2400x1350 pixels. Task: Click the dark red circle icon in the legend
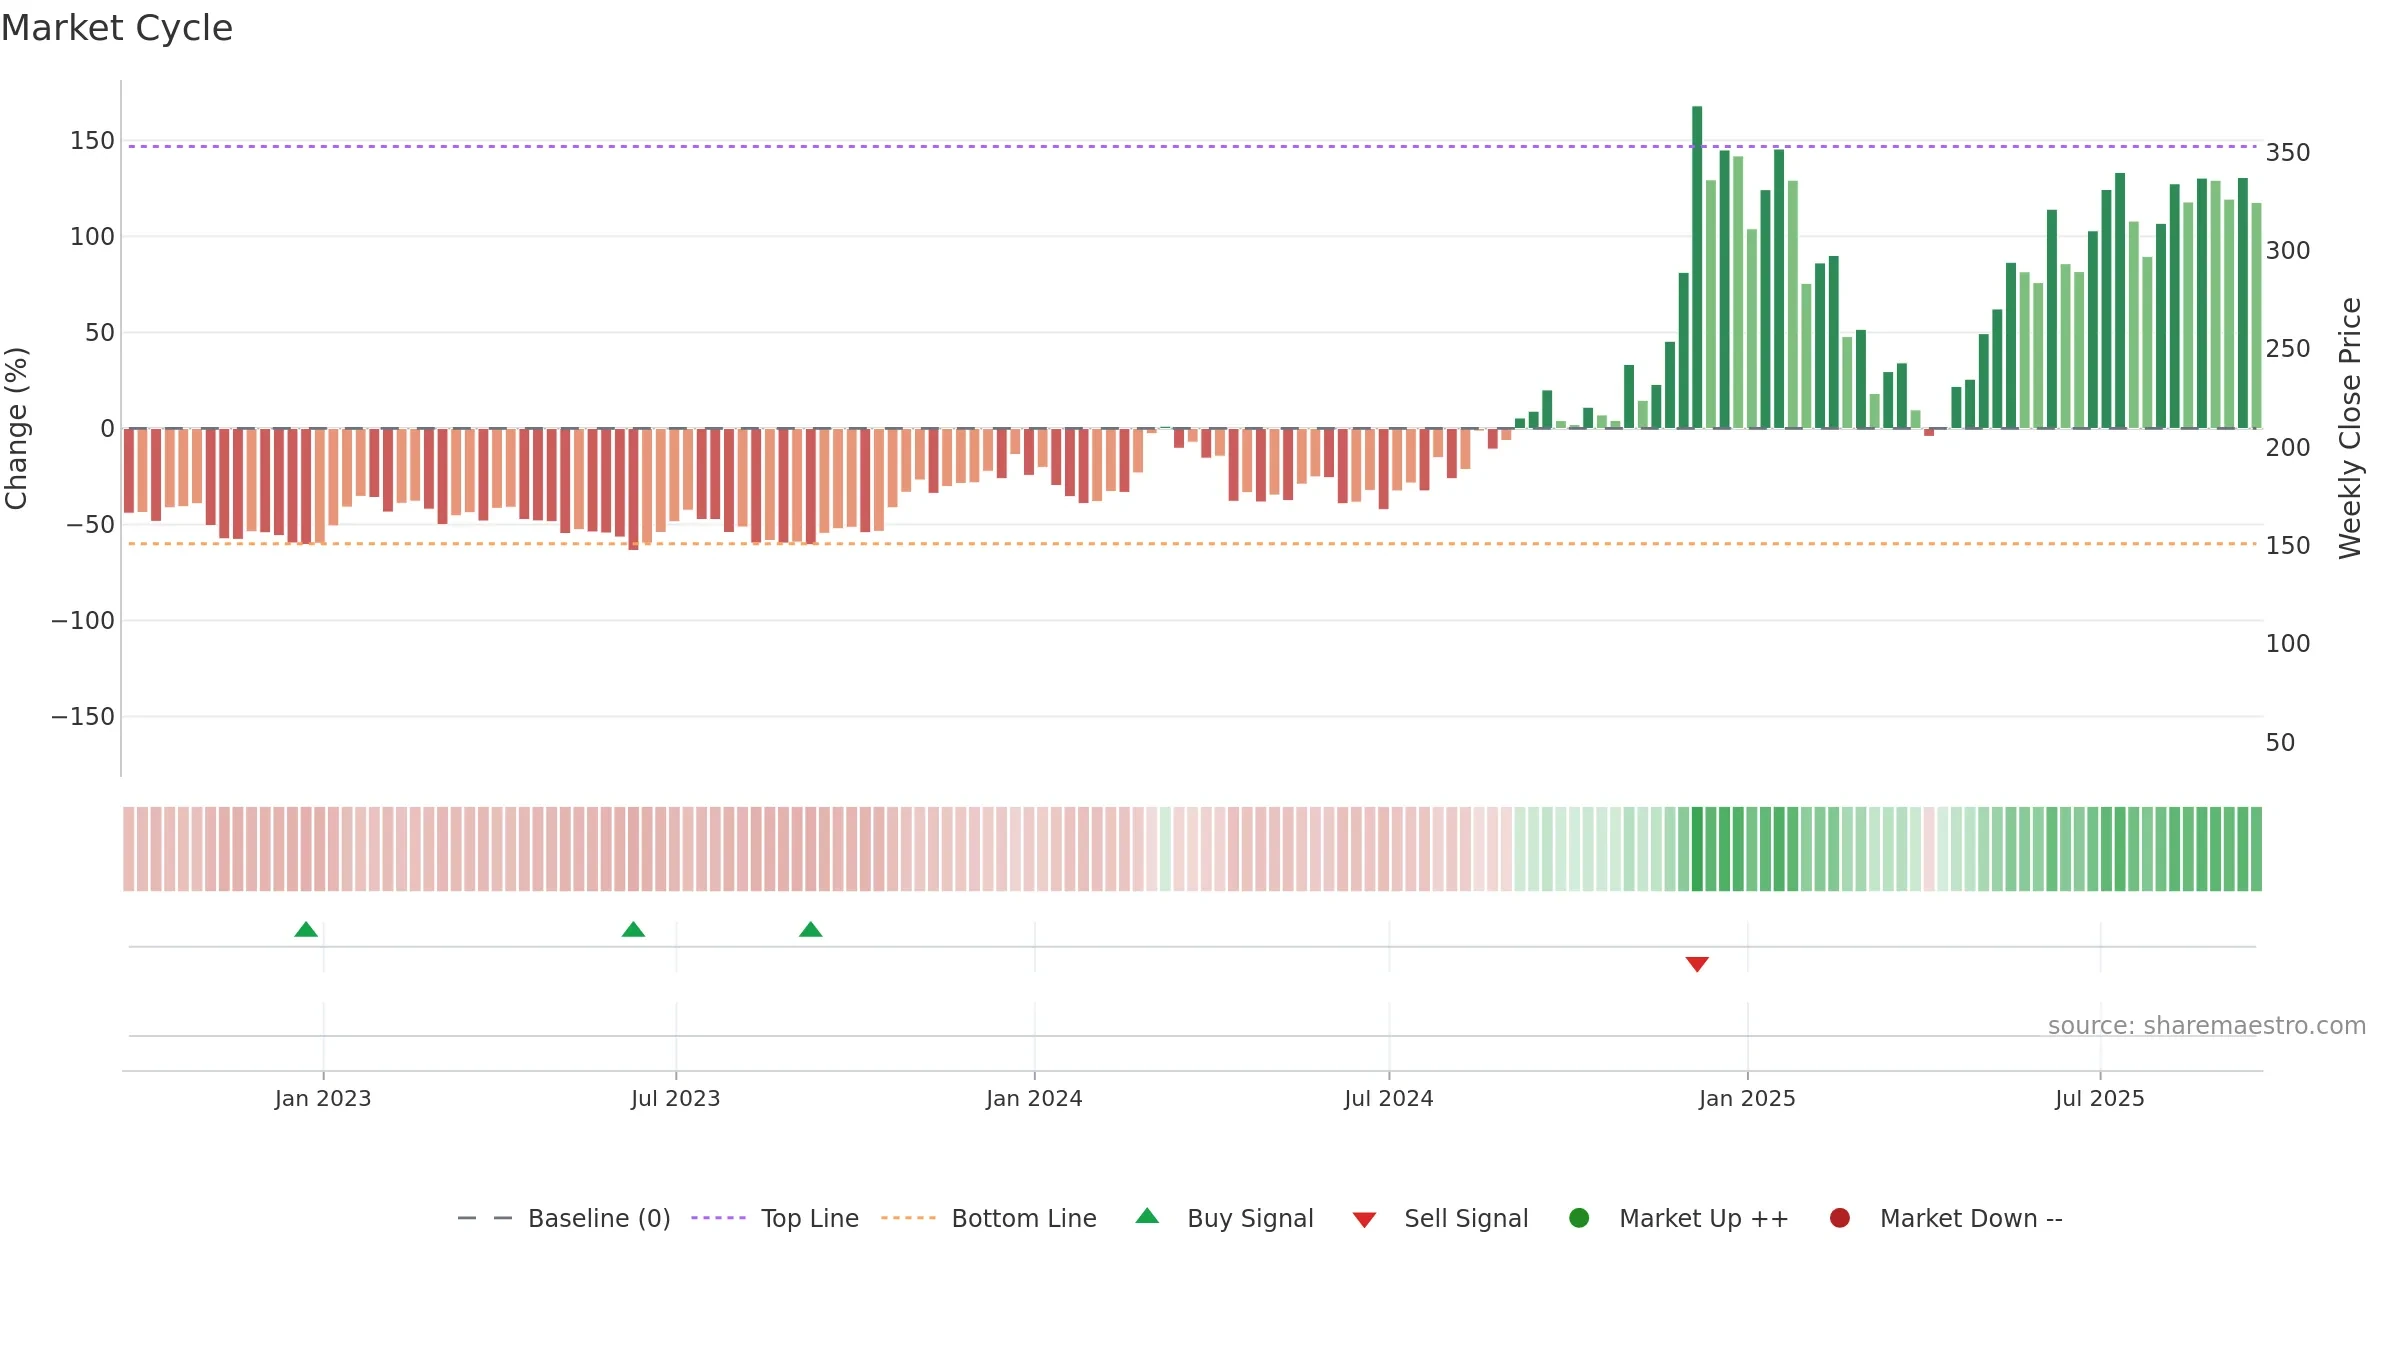tap(1840, 1218)
